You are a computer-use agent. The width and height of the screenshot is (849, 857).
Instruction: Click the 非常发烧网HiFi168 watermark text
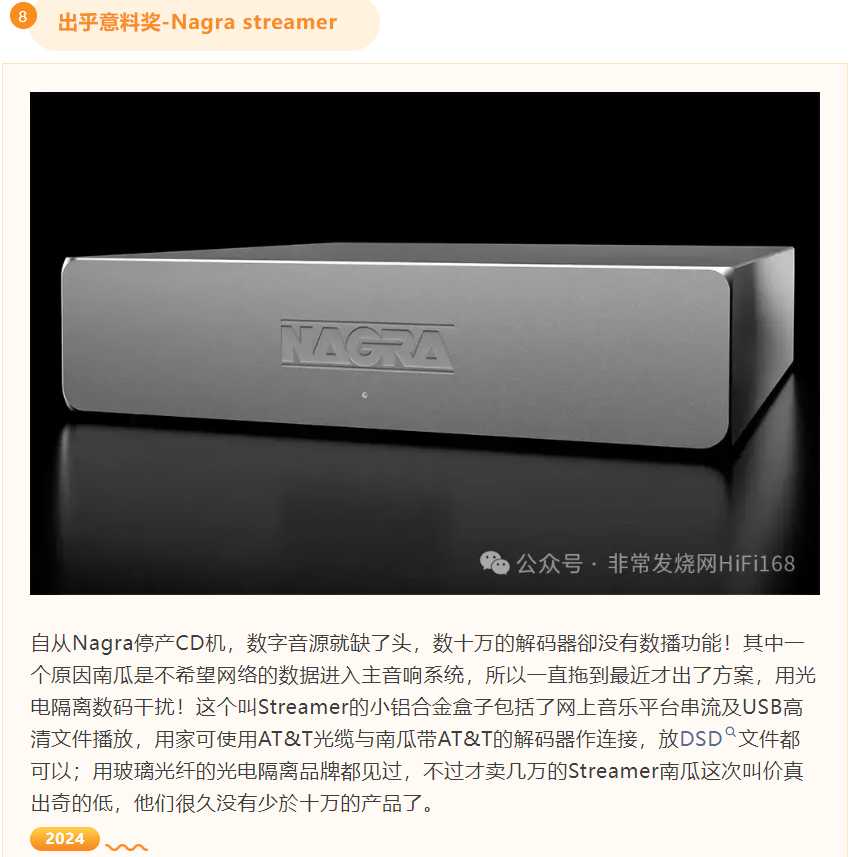[x=701, y=563]
